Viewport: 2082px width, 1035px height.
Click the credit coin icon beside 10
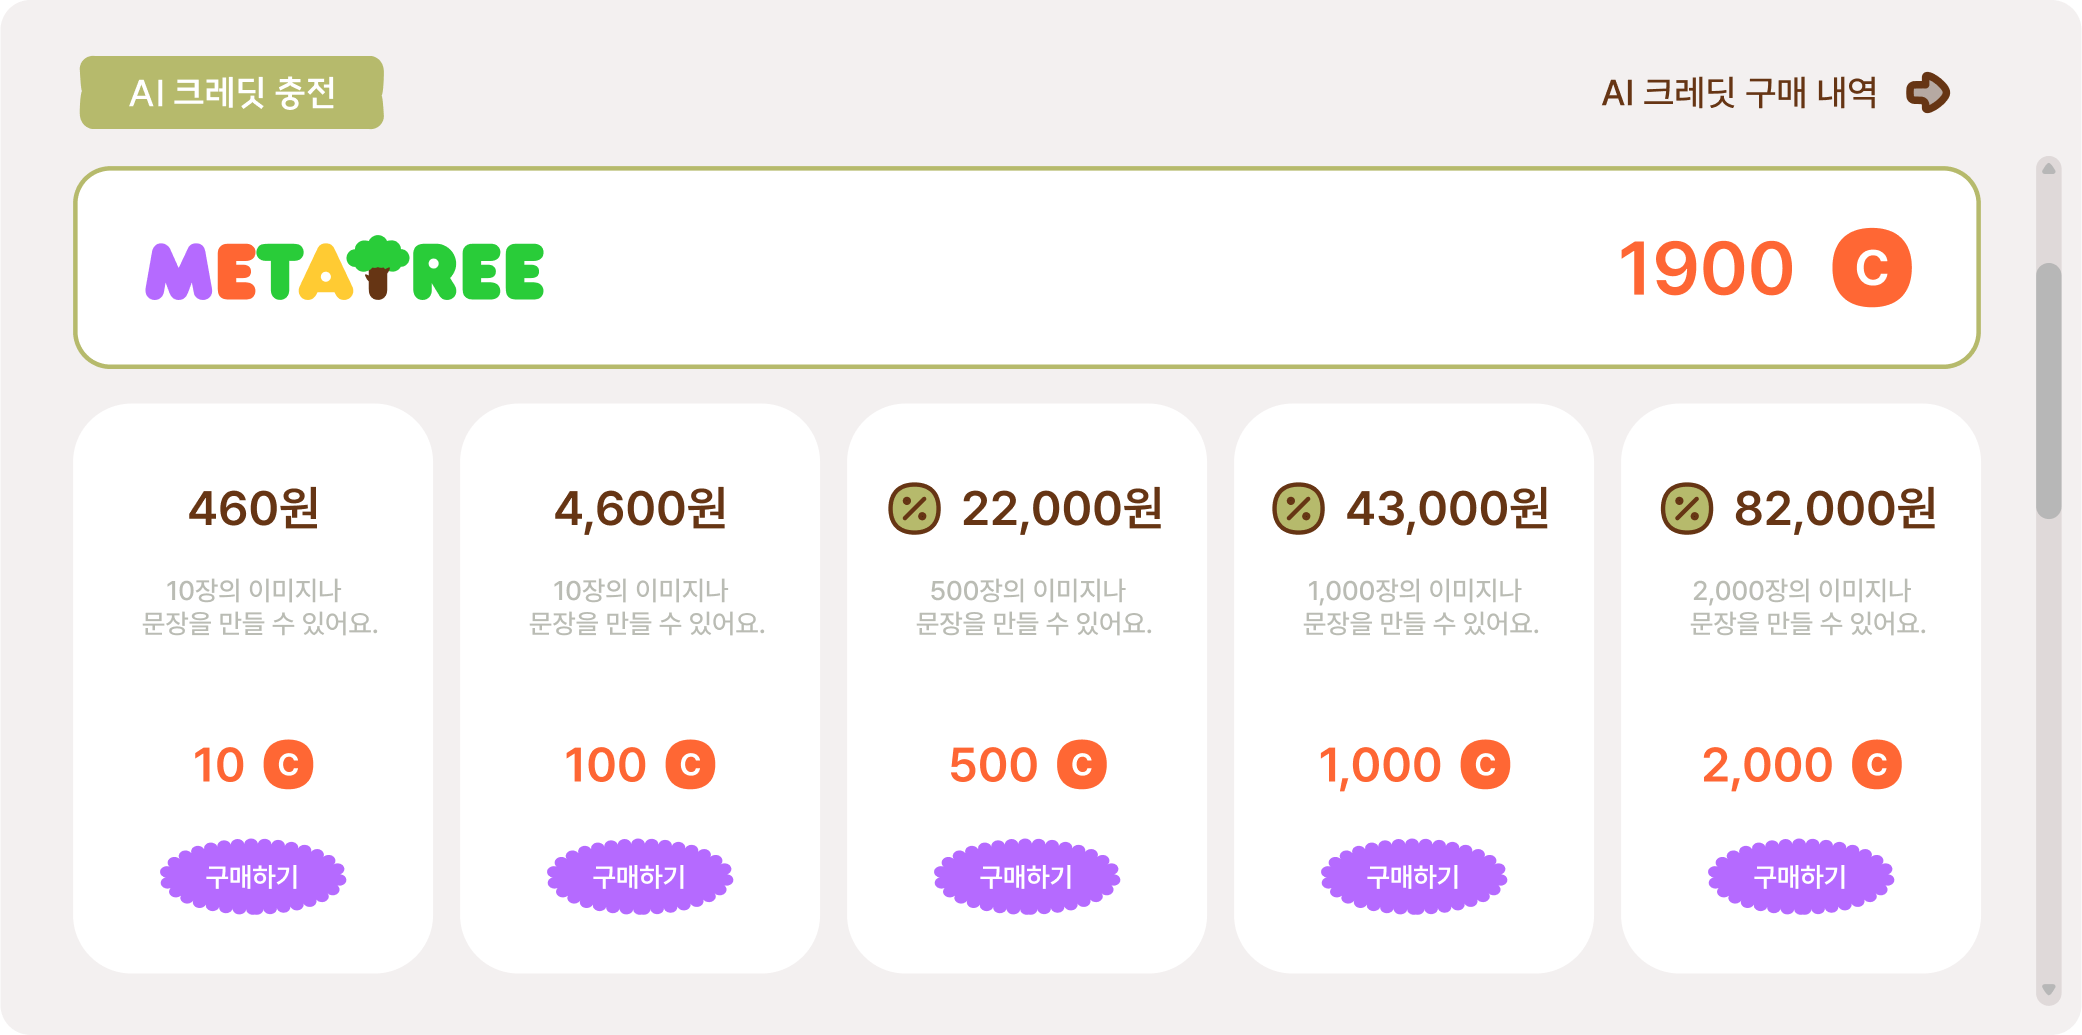tap(288, 765)
